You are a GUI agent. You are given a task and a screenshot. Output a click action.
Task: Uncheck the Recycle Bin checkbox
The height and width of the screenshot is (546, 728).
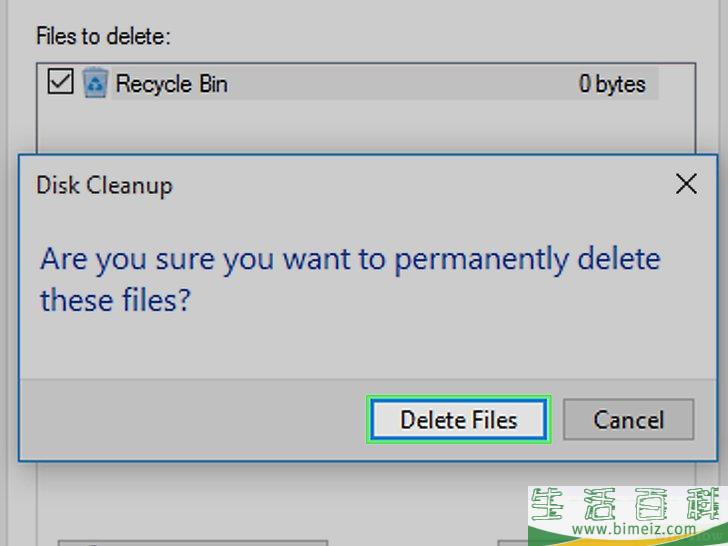point(60,82)
